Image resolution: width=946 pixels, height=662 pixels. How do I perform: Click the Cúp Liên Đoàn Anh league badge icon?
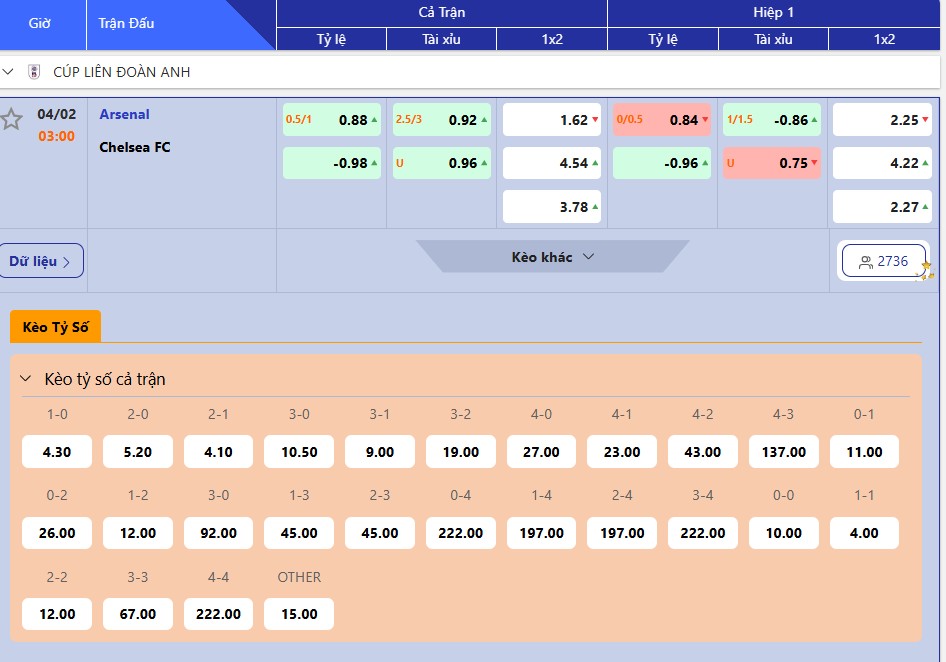click(34, 72)
